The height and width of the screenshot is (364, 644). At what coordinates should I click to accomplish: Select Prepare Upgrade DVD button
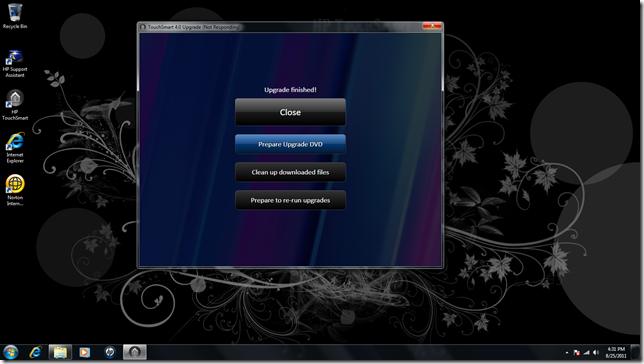tap(290, 144)
